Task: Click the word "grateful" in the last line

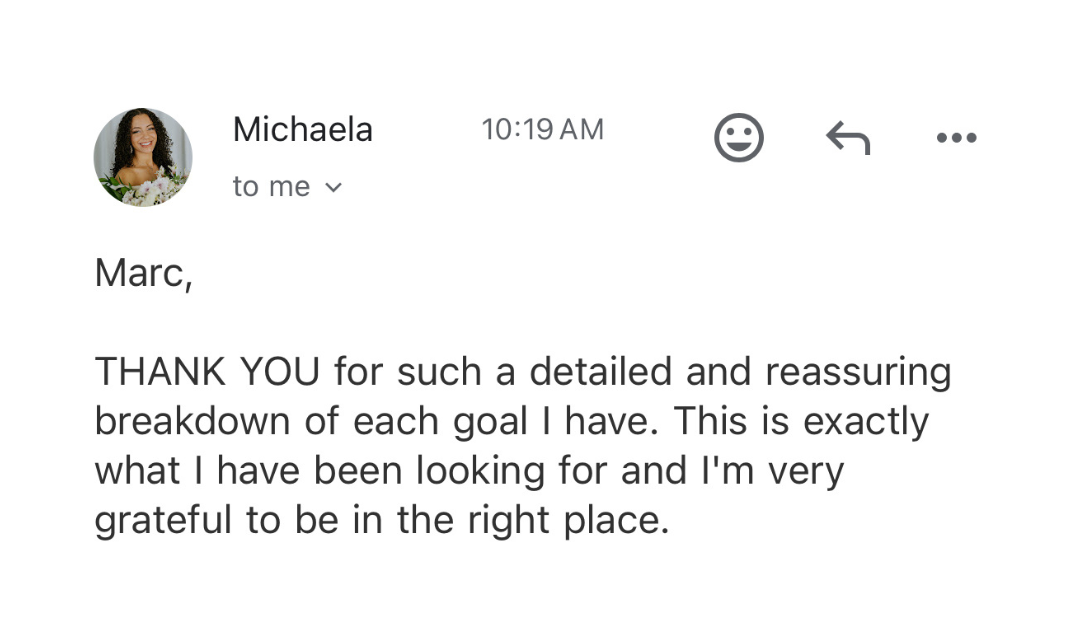Action: [x=163, y=522]
